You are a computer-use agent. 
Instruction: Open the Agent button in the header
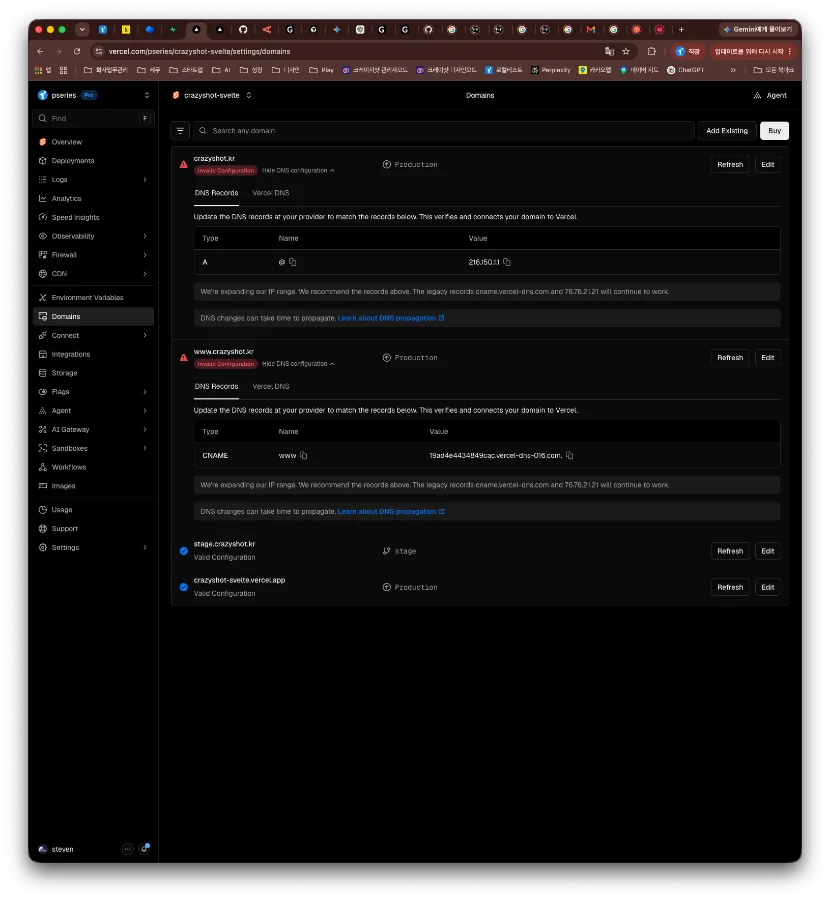[770, 95]
